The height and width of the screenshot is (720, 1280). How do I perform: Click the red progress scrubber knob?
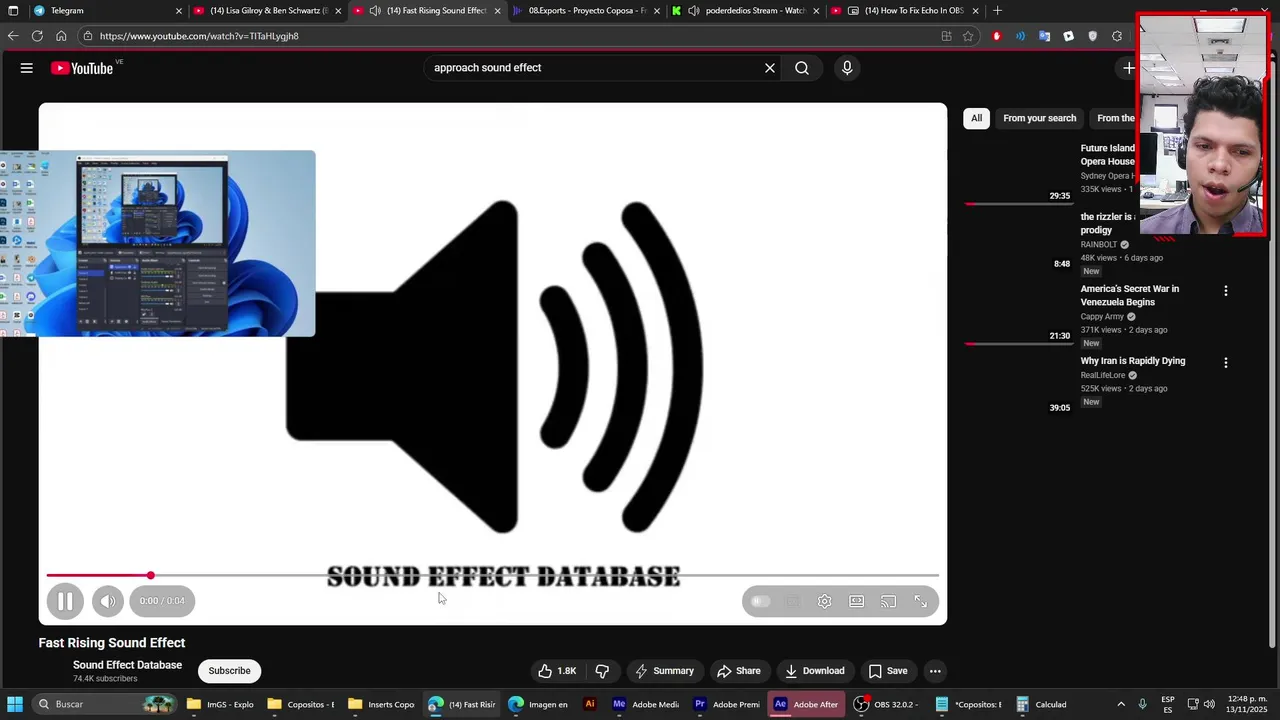point(150,575)
